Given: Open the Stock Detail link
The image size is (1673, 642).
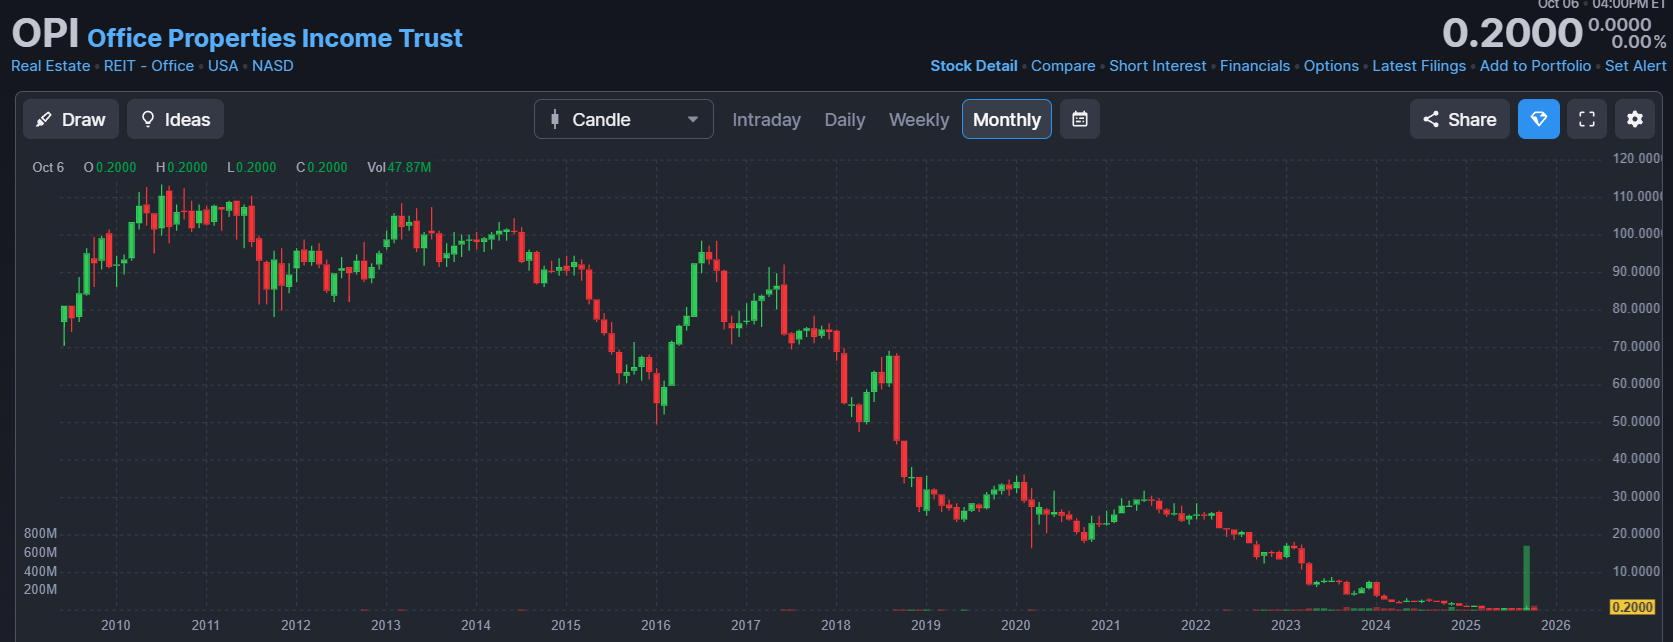Looking at the screenshot, I should coord(974,66).
